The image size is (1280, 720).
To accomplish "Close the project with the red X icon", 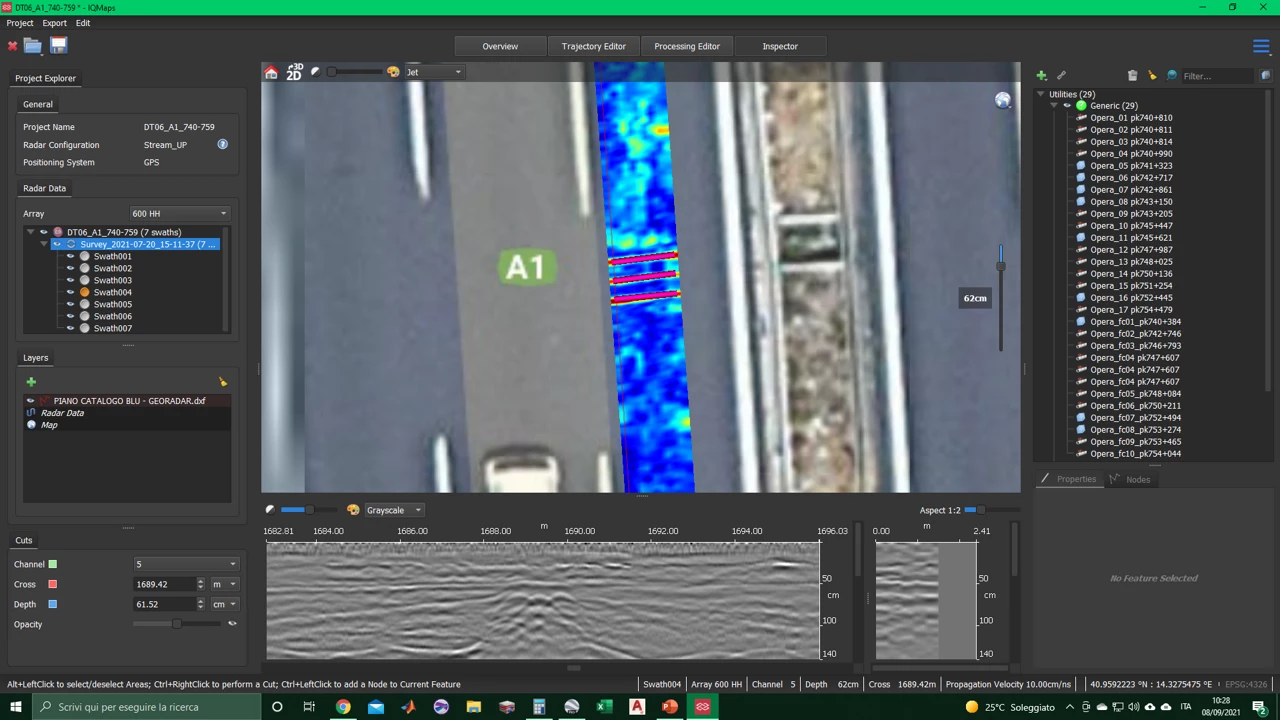I will (12, 46).
